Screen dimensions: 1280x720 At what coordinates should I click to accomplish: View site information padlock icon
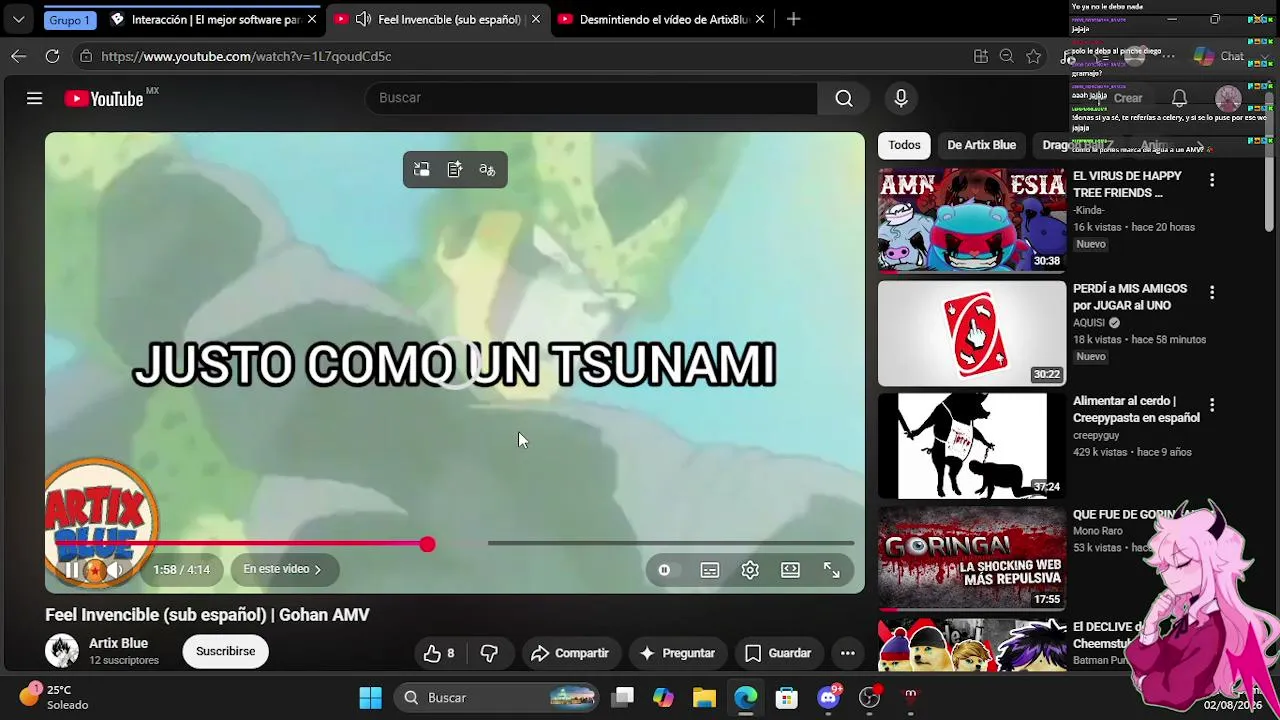pos(86,56)
